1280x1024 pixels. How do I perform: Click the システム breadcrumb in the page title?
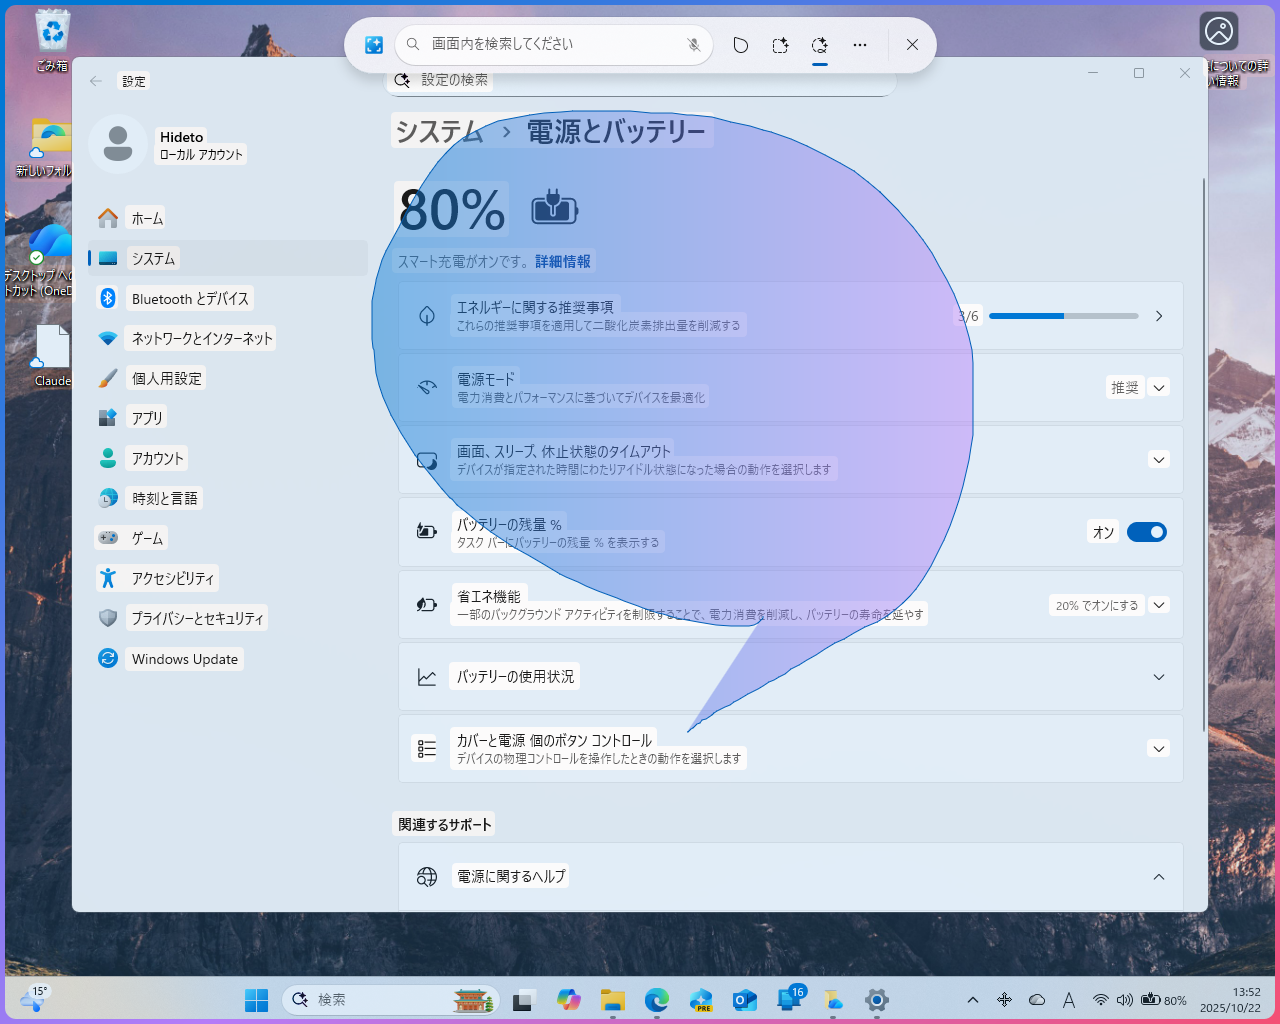tap(439, 131)
